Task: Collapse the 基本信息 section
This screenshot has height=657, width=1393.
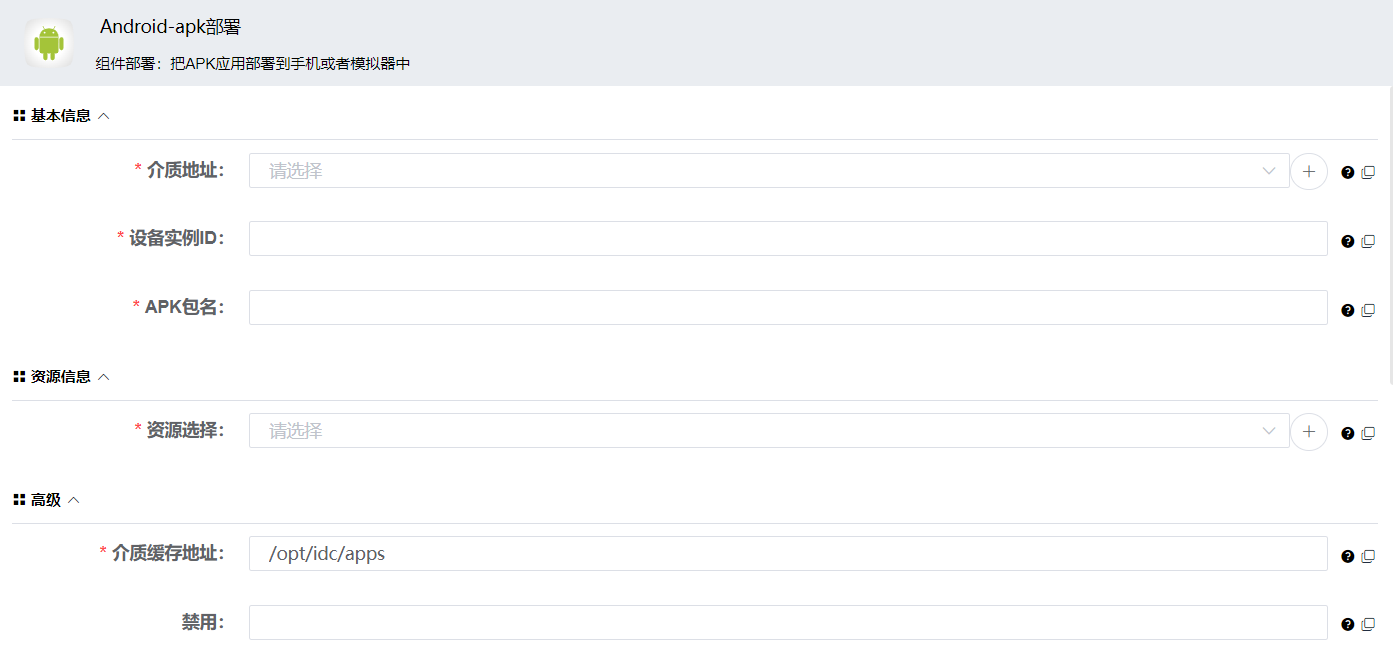Action: 104,116
